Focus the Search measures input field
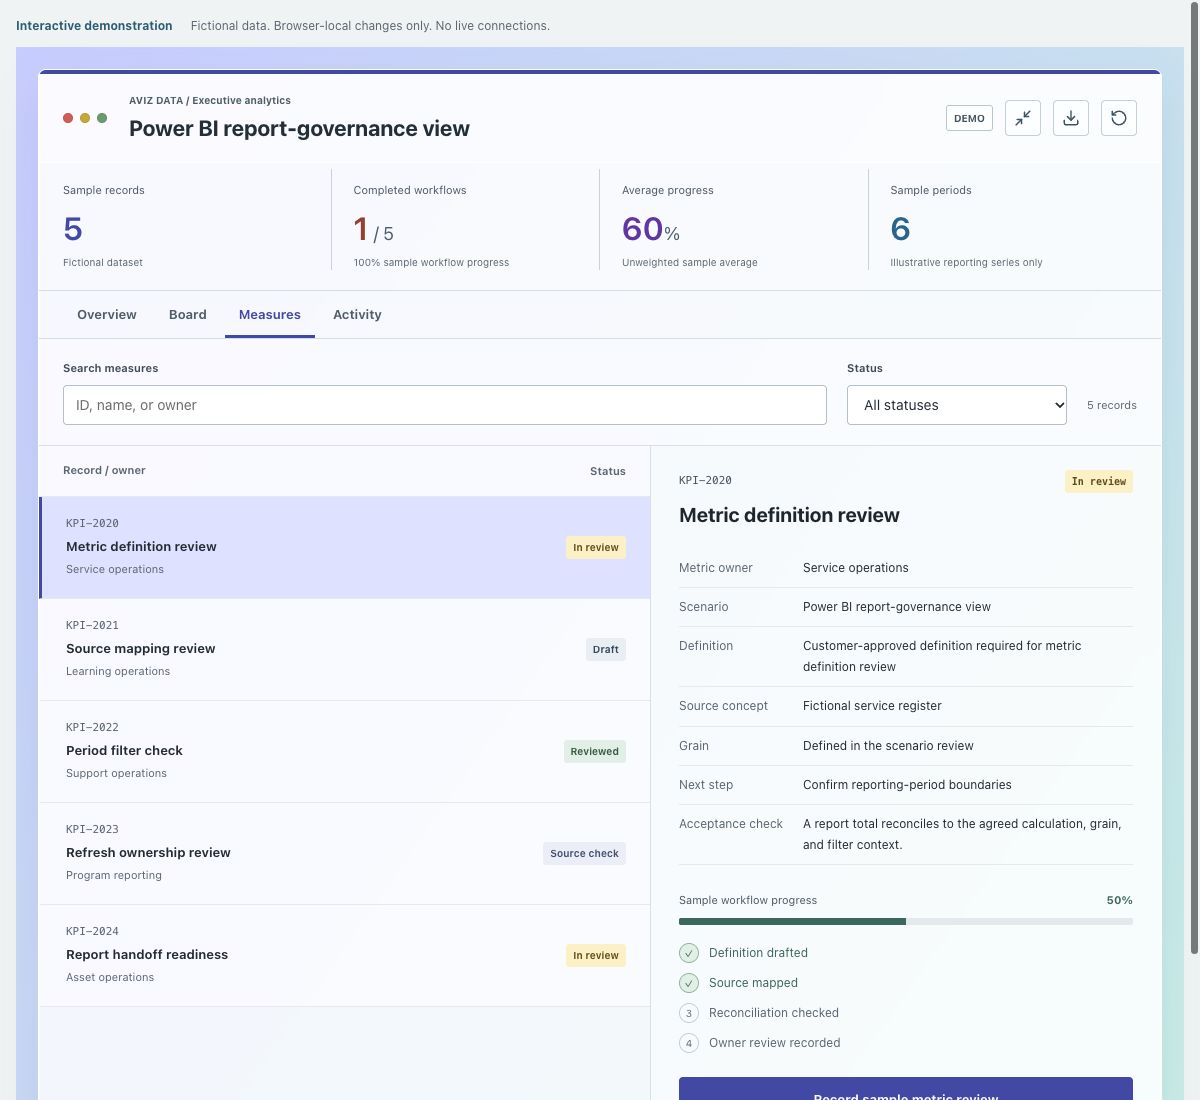 [x=445, y=405]
